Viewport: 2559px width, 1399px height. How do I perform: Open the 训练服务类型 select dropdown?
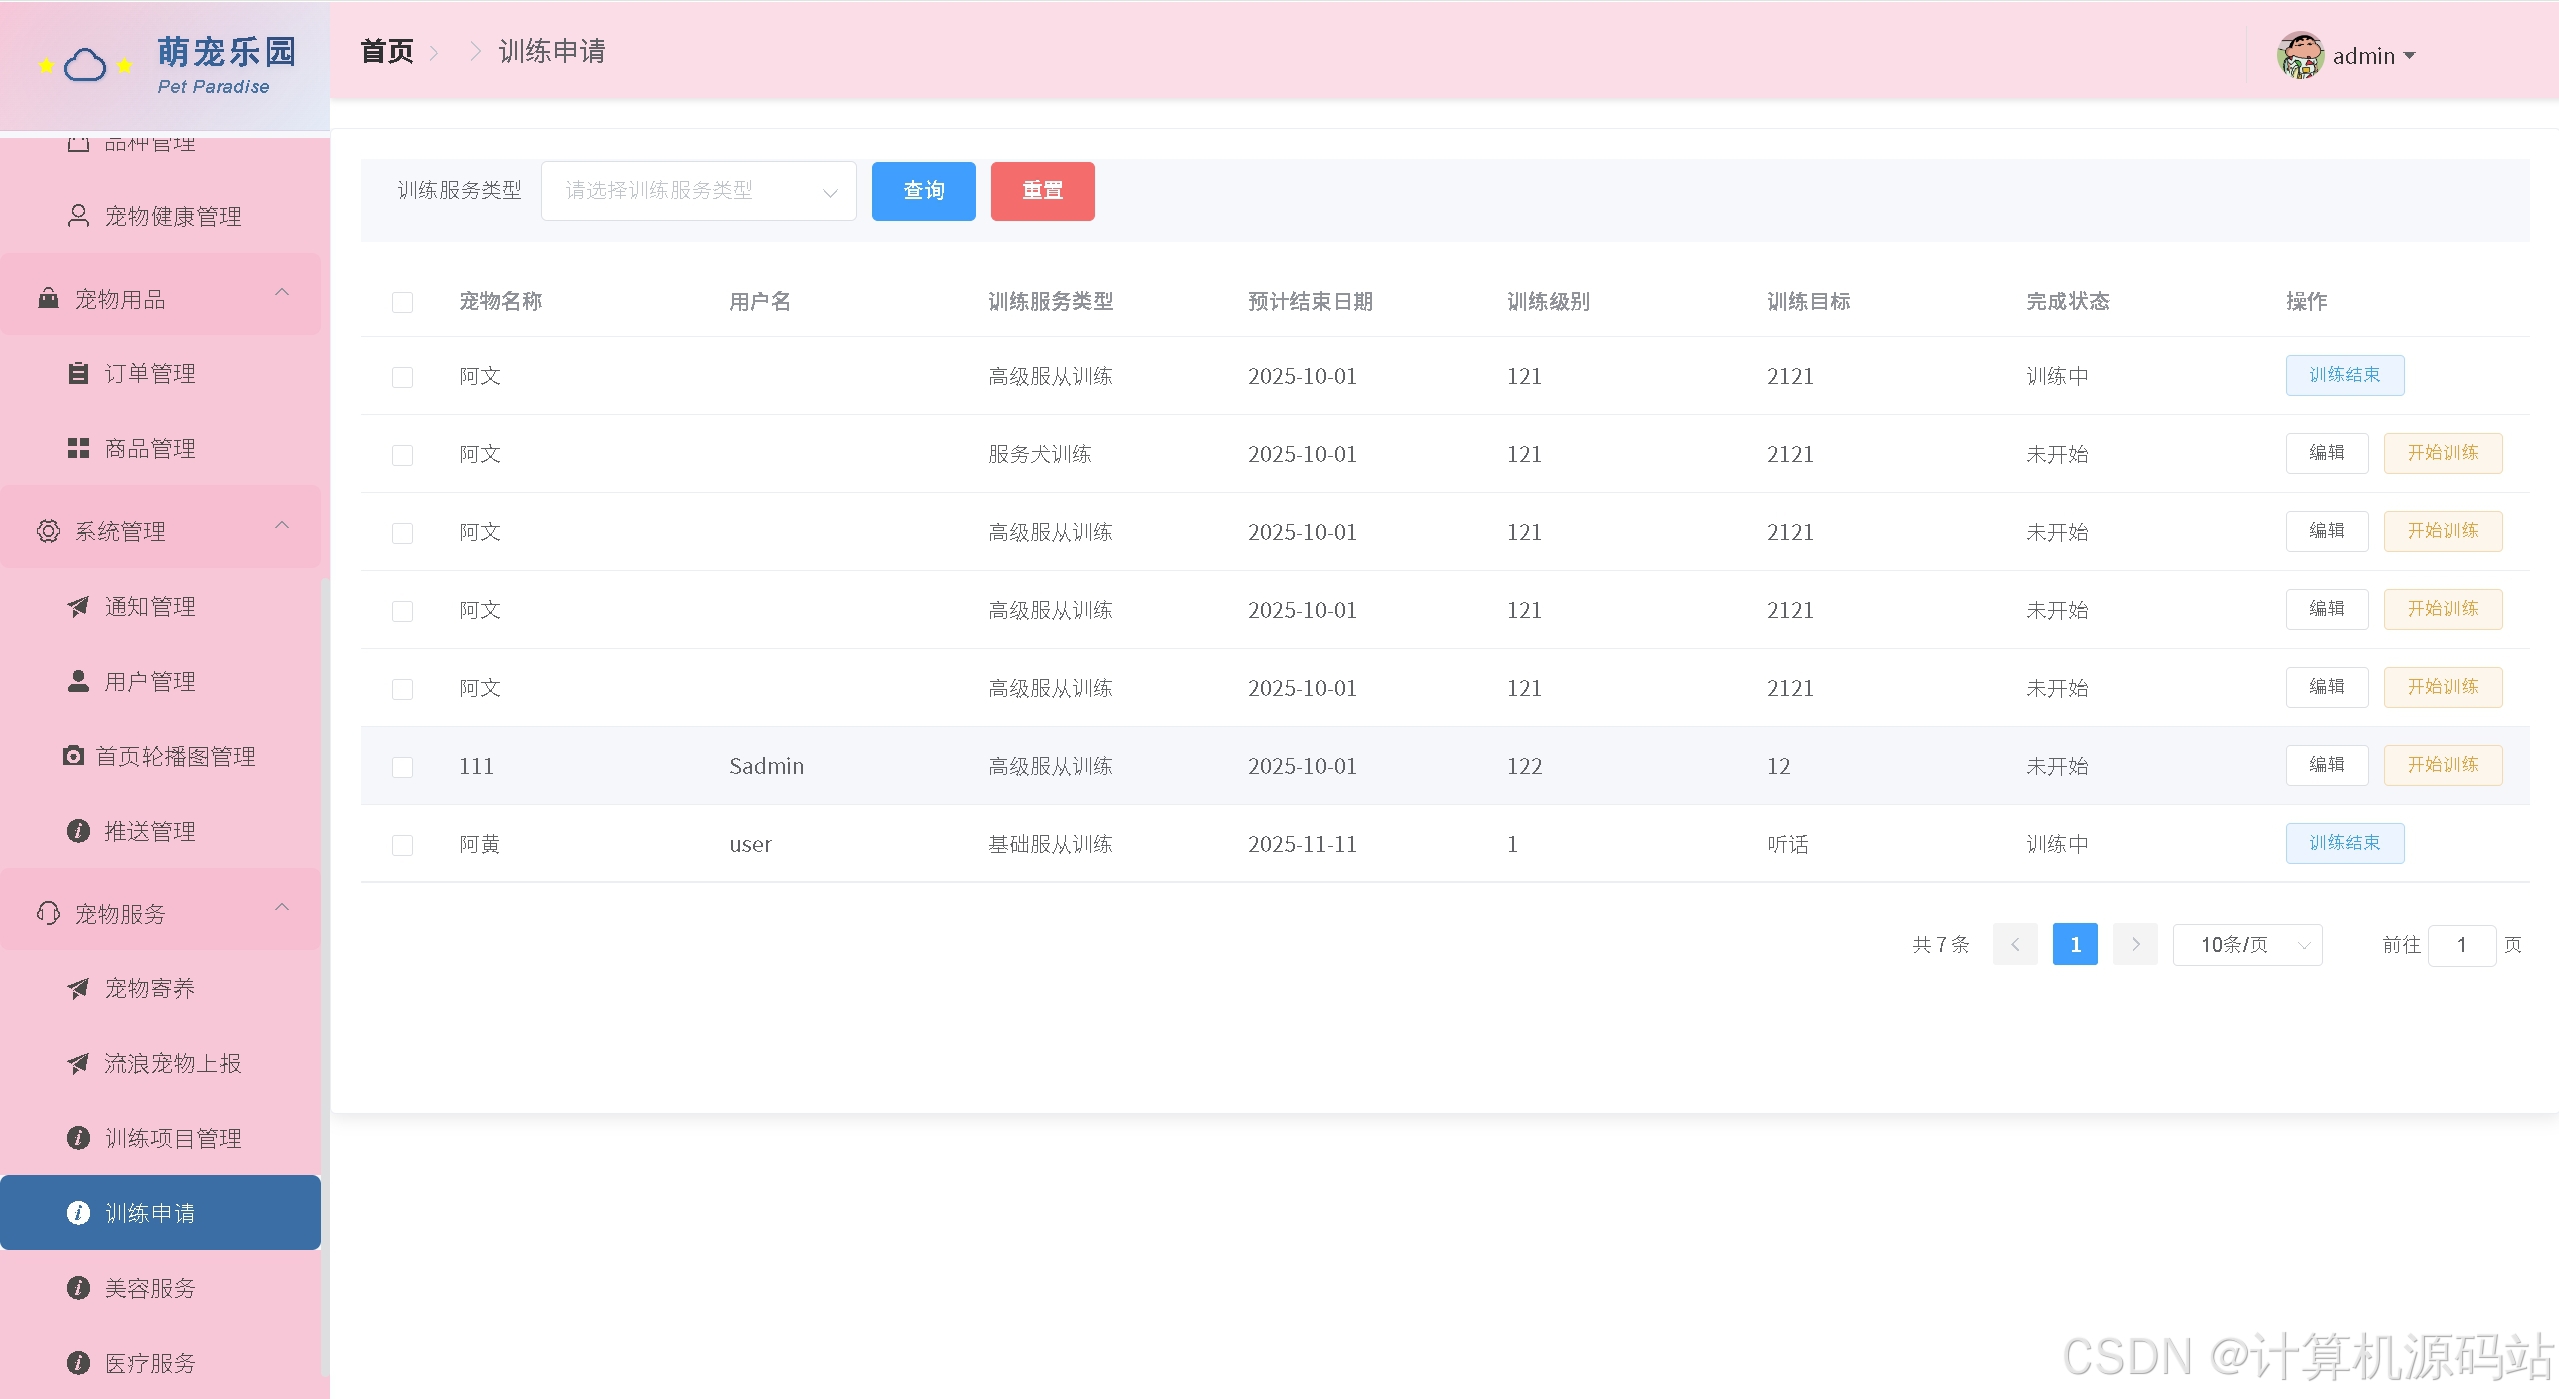point(698,191)
